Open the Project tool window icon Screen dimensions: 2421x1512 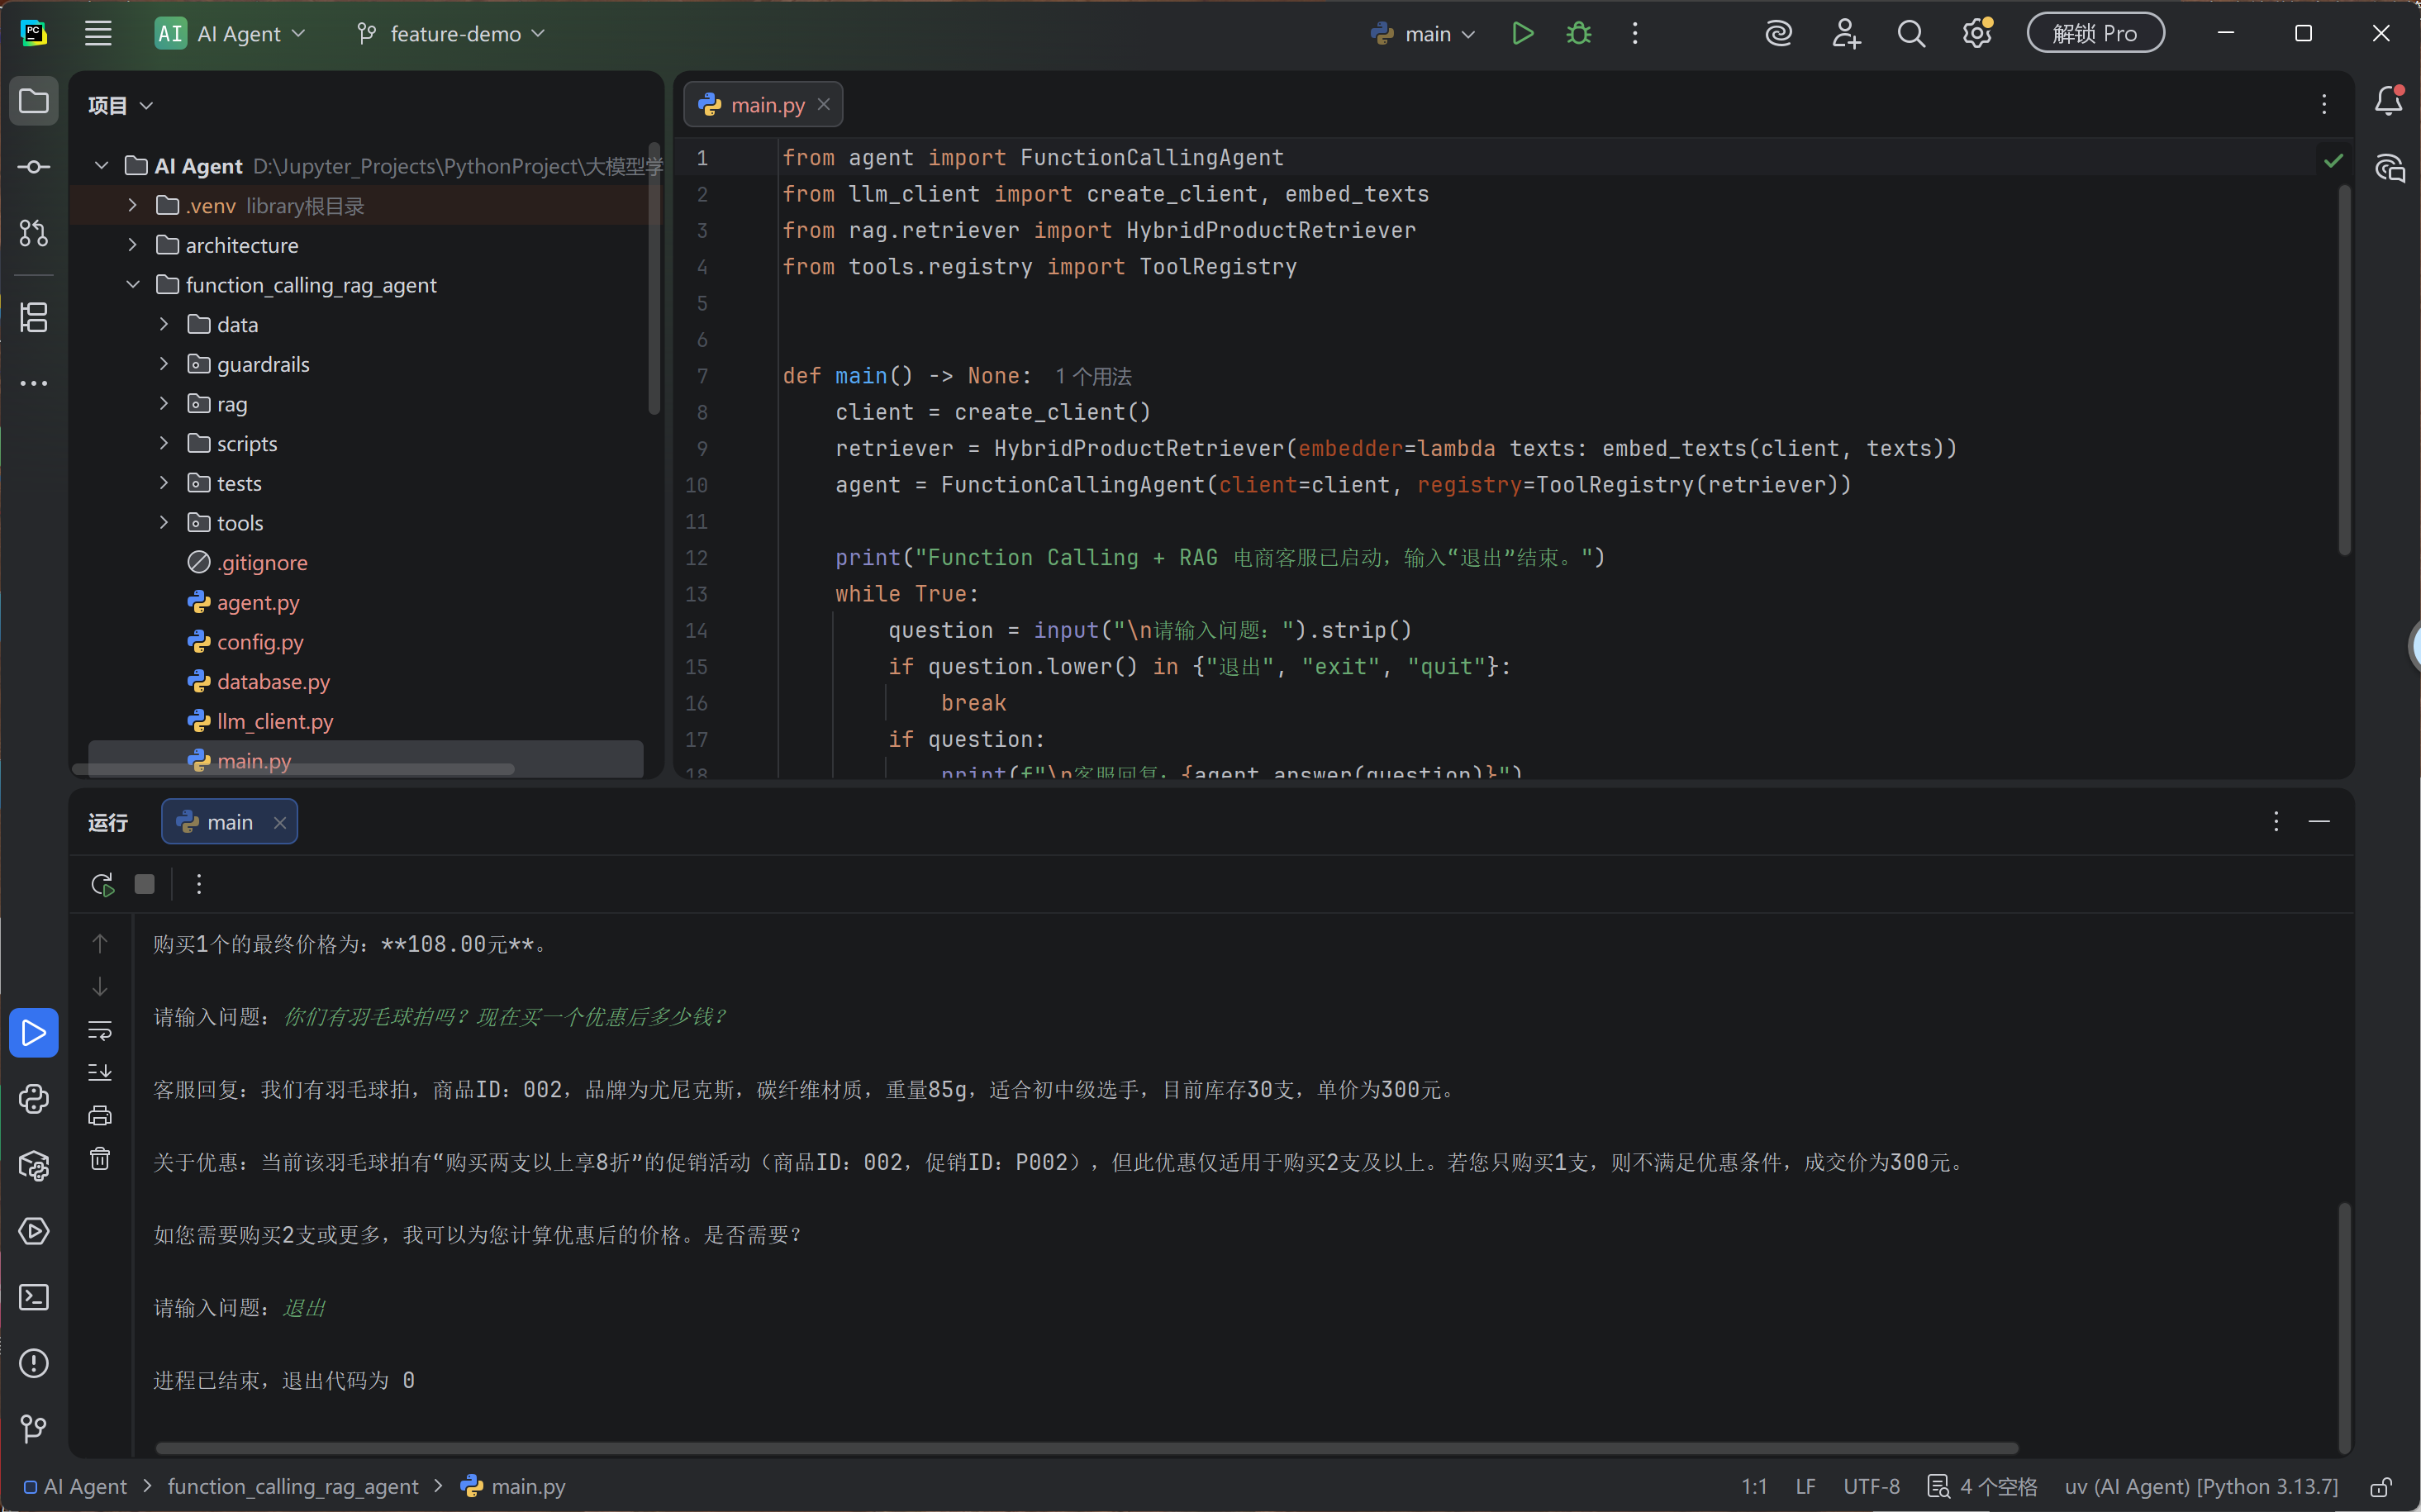click(x=34, y=101)
